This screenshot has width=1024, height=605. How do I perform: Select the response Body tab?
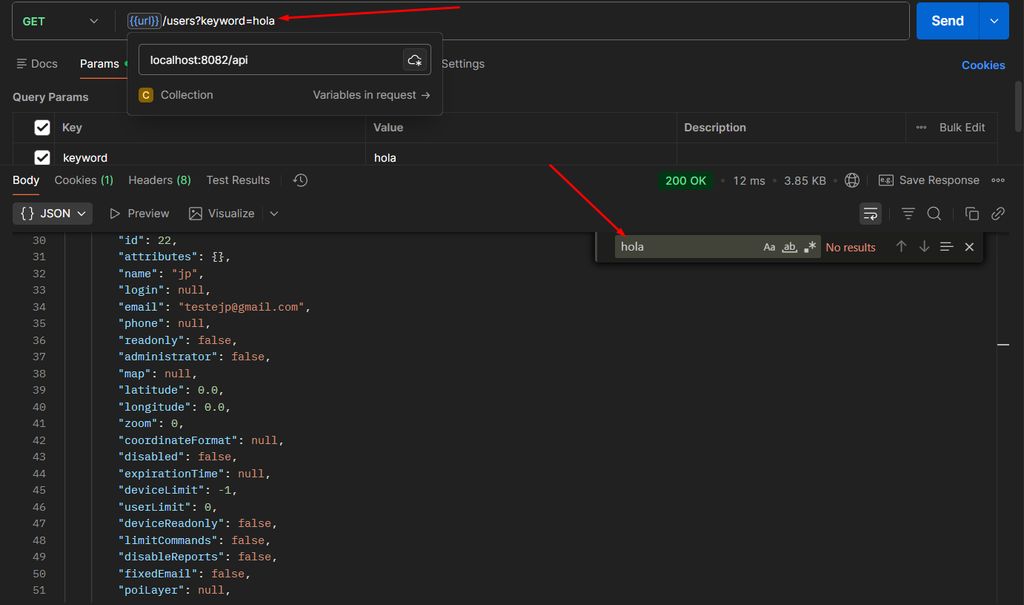pyautogui.click(x=26, y=180)
